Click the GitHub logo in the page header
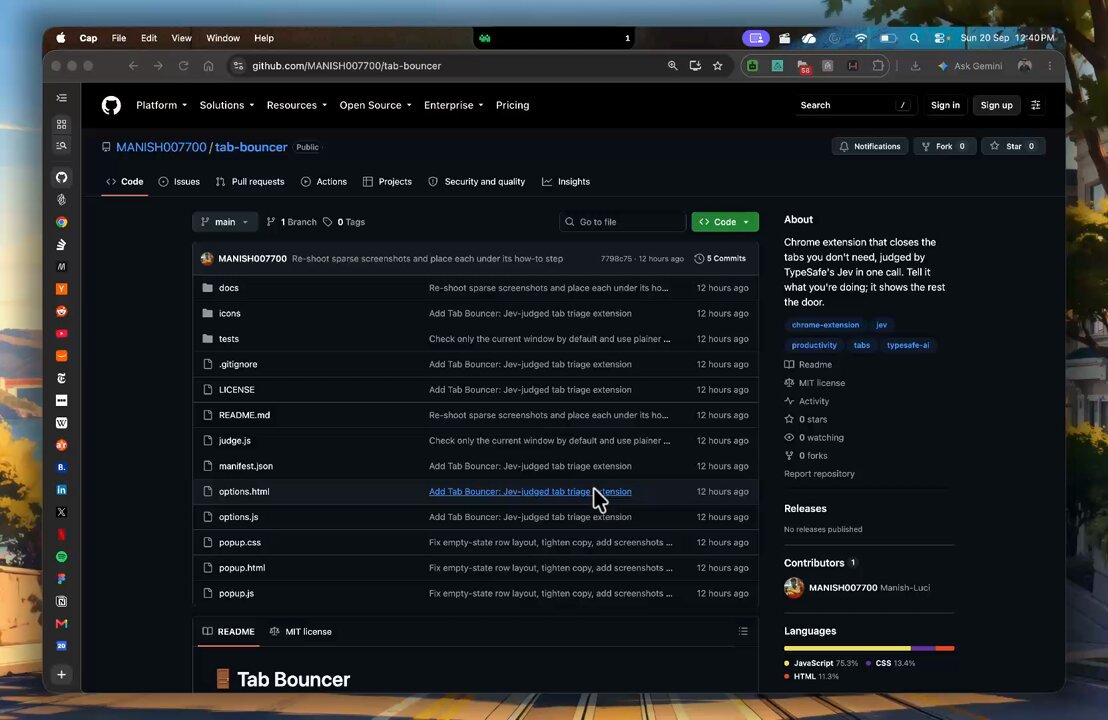Viewport: 1108px width, 720px height. tap(111, 105)
